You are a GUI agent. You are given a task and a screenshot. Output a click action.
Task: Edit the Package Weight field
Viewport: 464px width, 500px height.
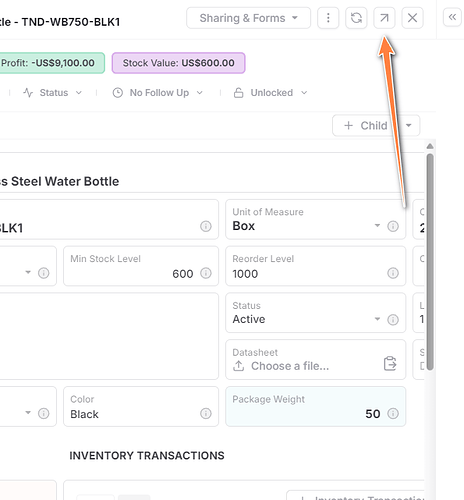point(316,406)
